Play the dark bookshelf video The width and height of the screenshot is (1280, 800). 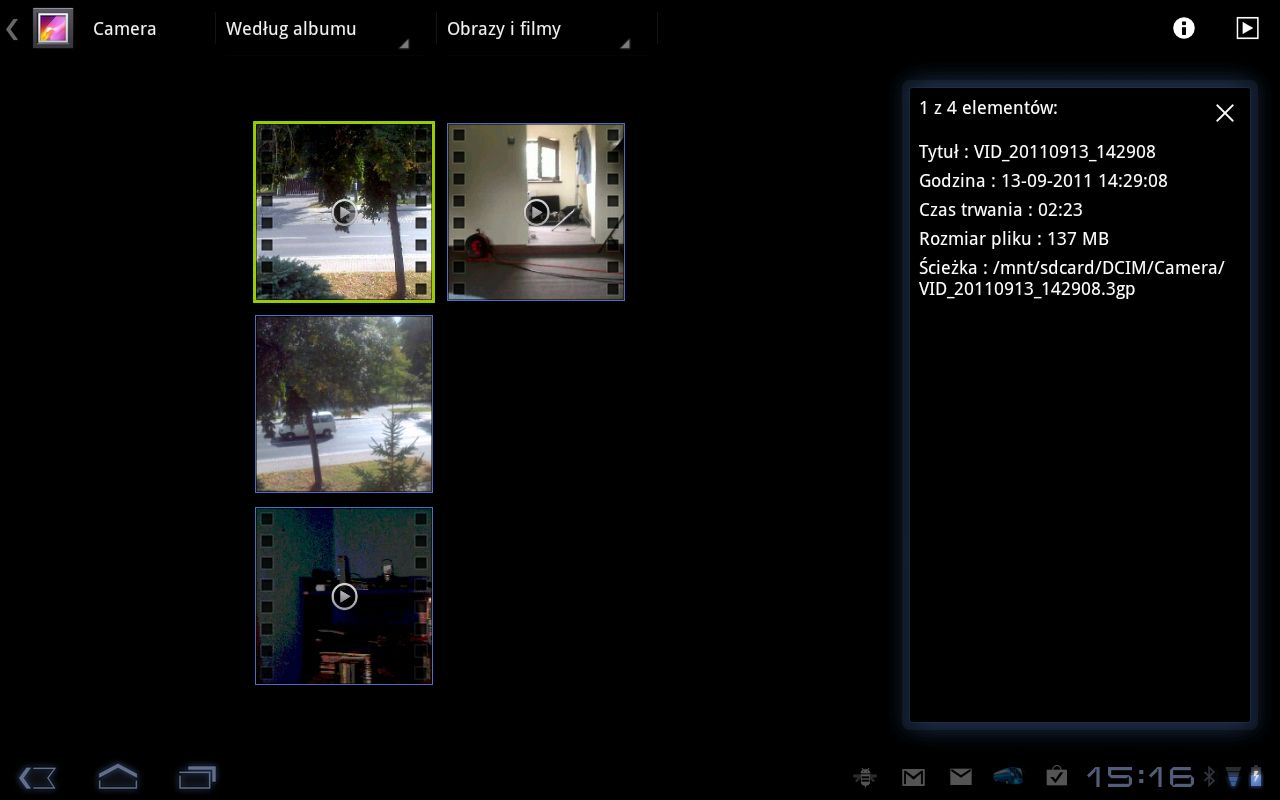click(344, 596)
